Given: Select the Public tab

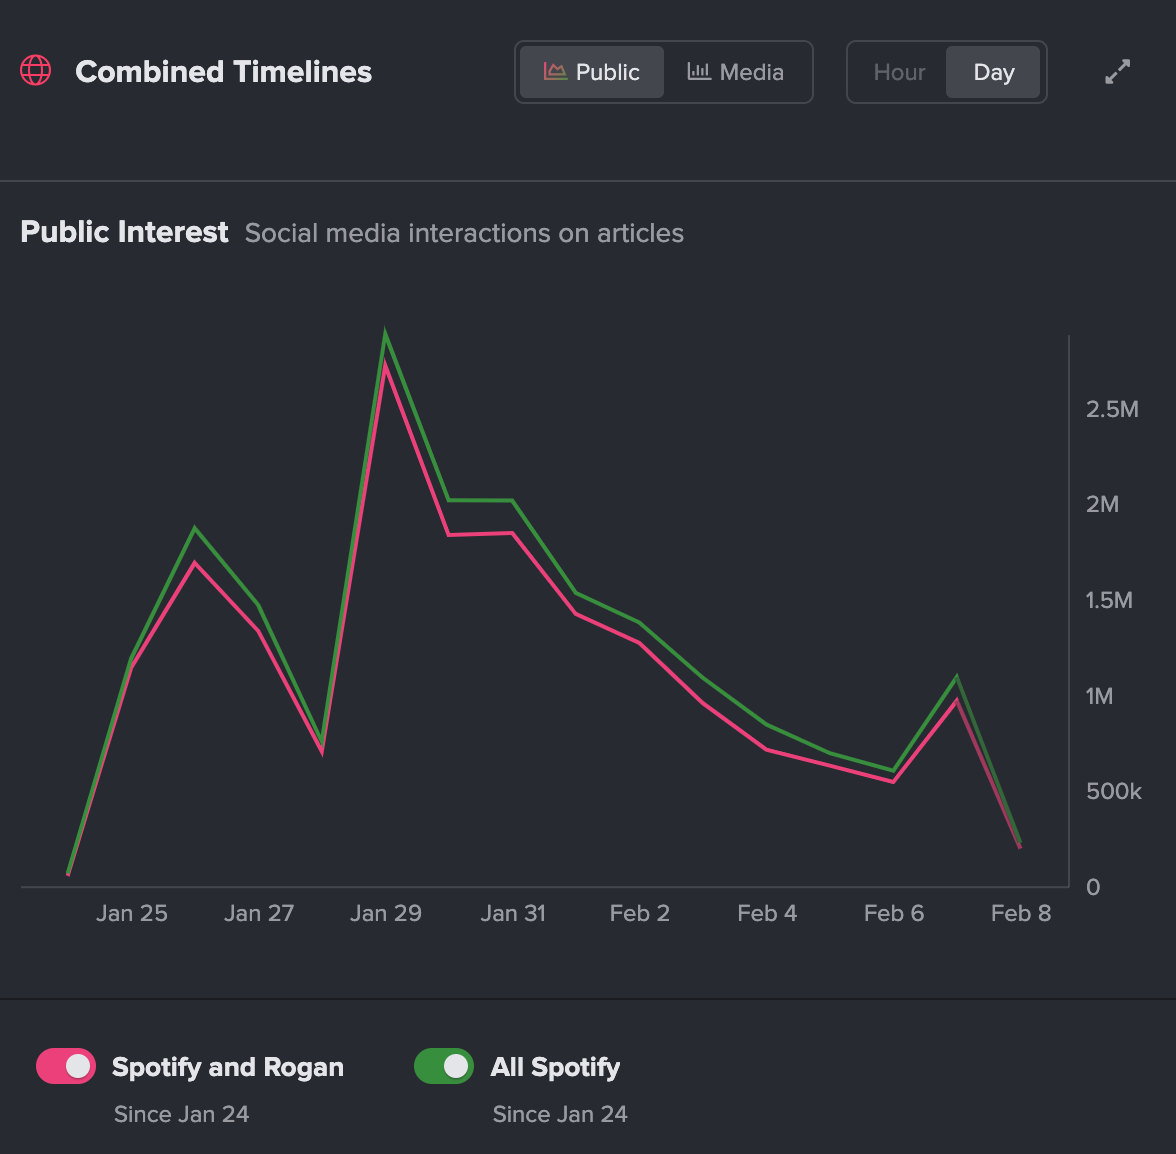Looking at the screenshot, I should (x=591, y=71).
